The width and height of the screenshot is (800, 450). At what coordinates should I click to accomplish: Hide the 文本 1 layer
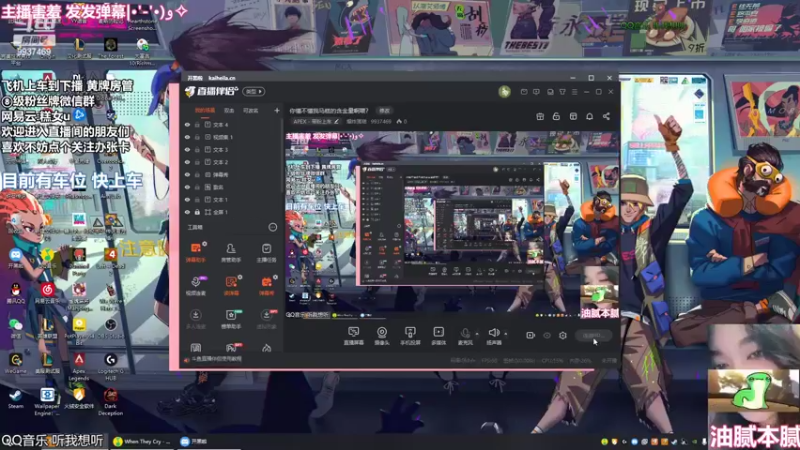tap(187, 199)
